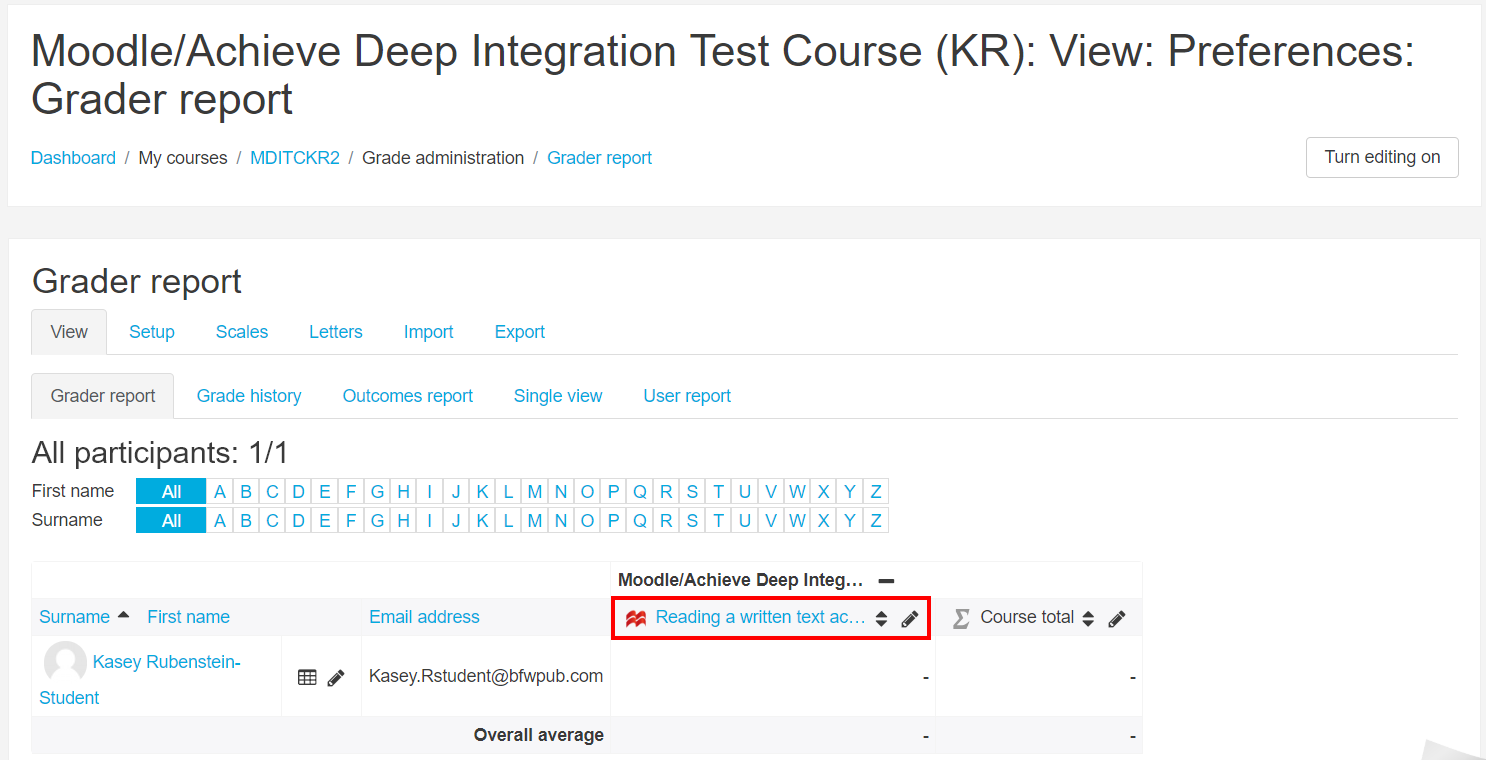The width and height of the screenshot is (1486, 760).
Task: Switch to the User report sub-tab
Action: coord(687,396)
